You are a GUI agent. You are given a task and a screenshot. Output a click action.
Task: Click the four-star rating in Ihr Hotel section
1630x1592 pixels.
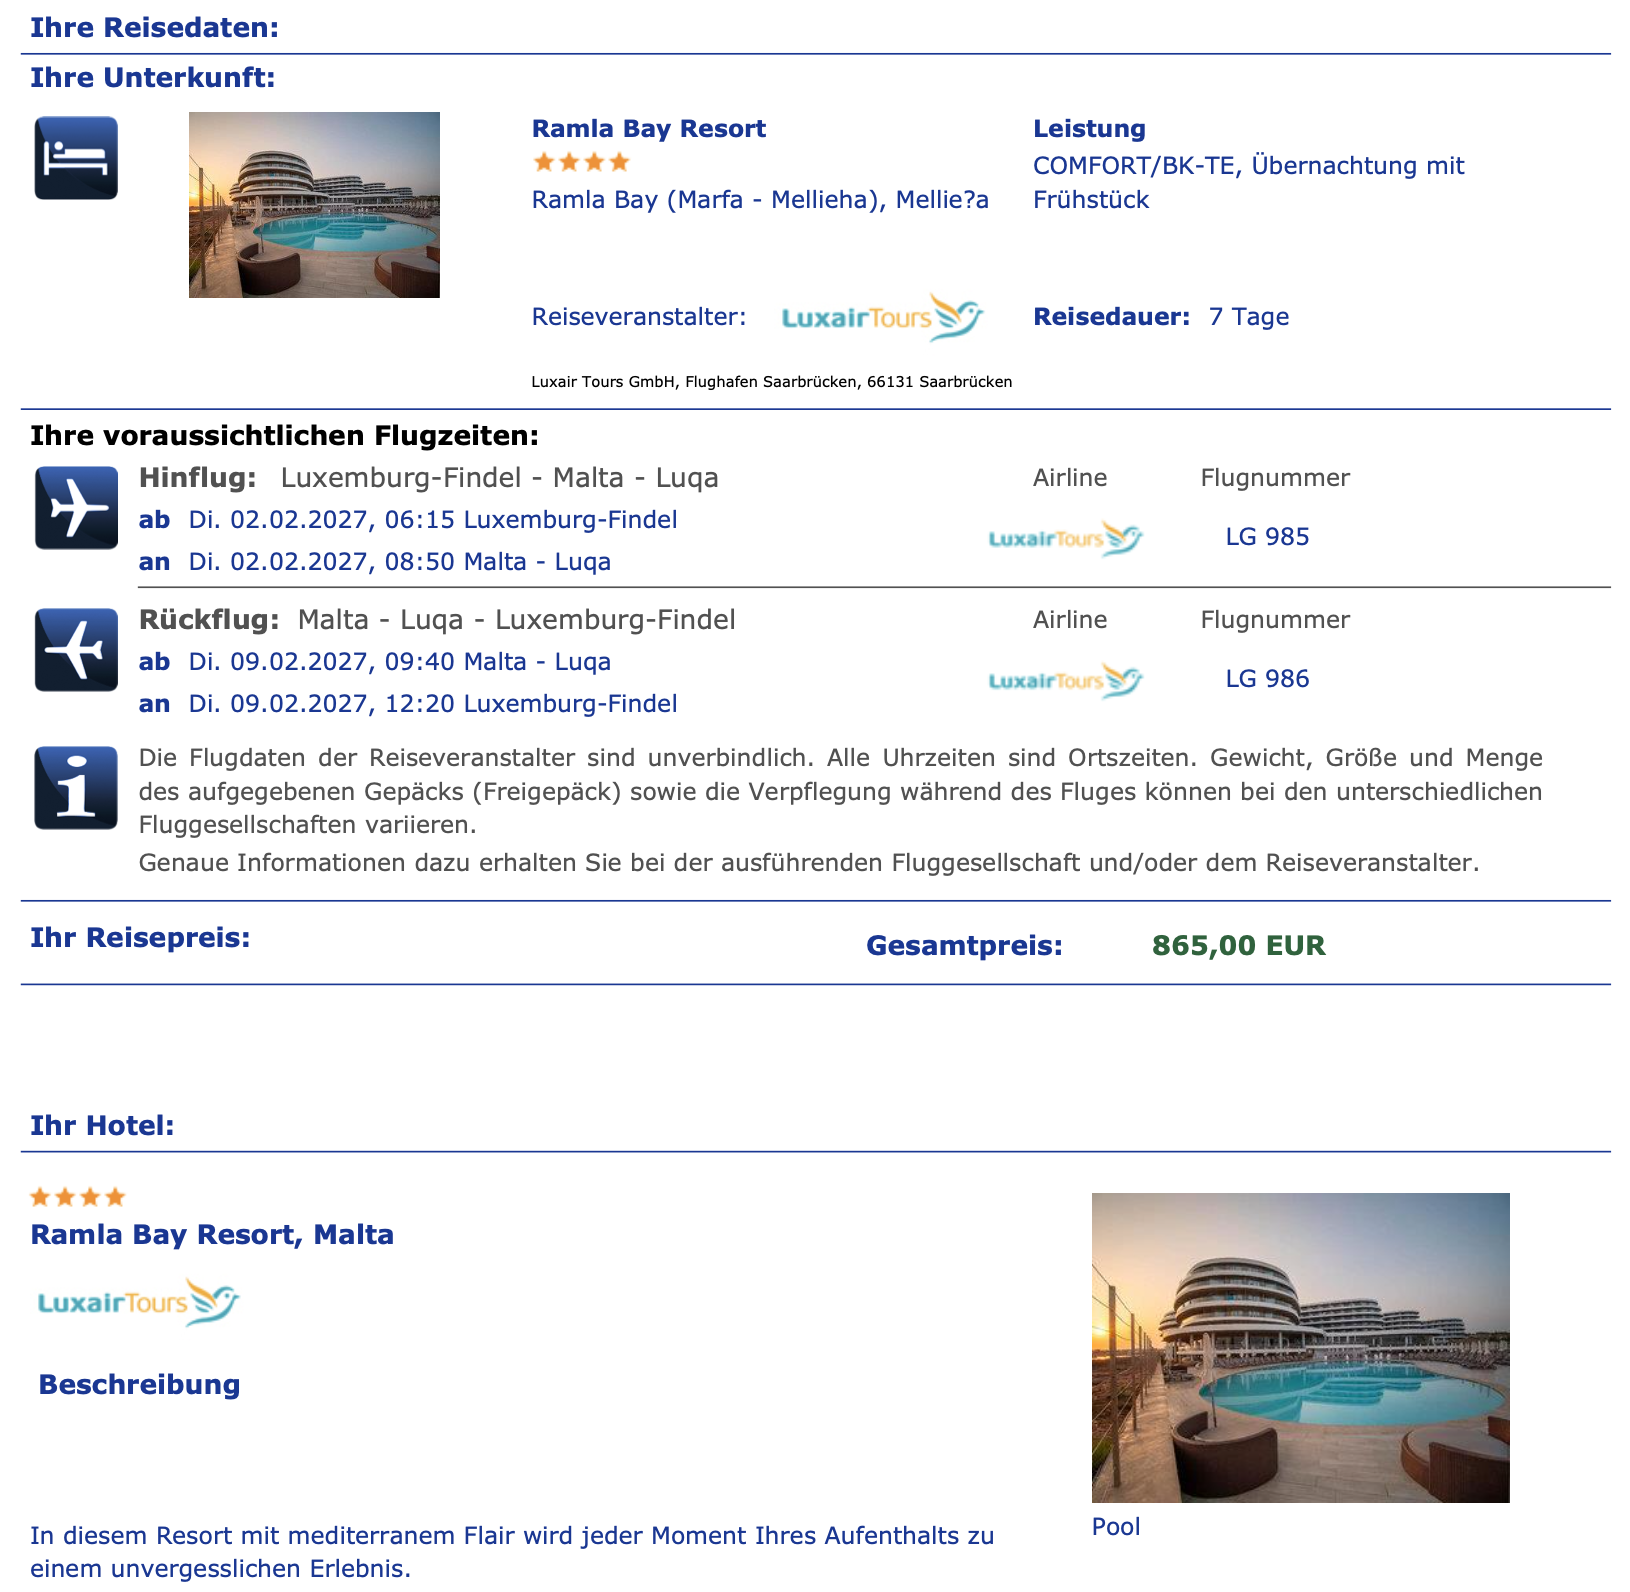[78, 1197]
